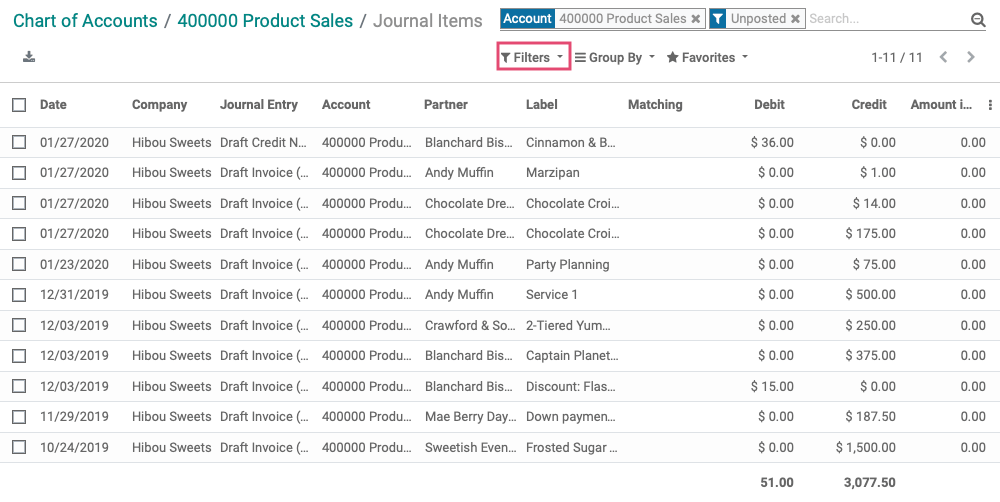Click the 11/29/2019 date cell
The height and width of the screenshot is (502, 1000).
(74, 417)
